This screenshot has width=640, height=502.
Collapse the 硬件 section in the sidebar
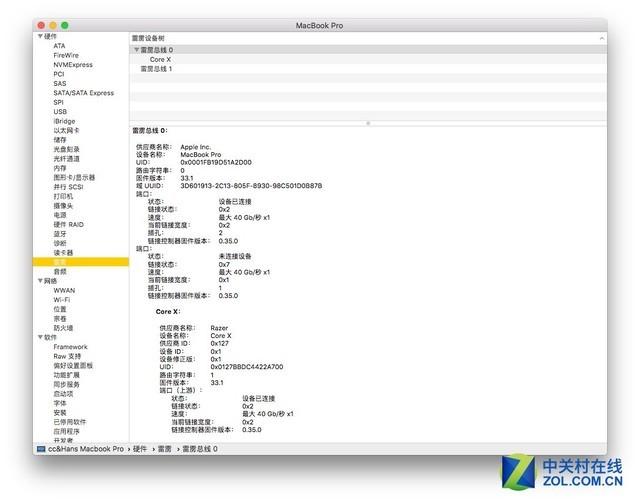click(40, 36)
